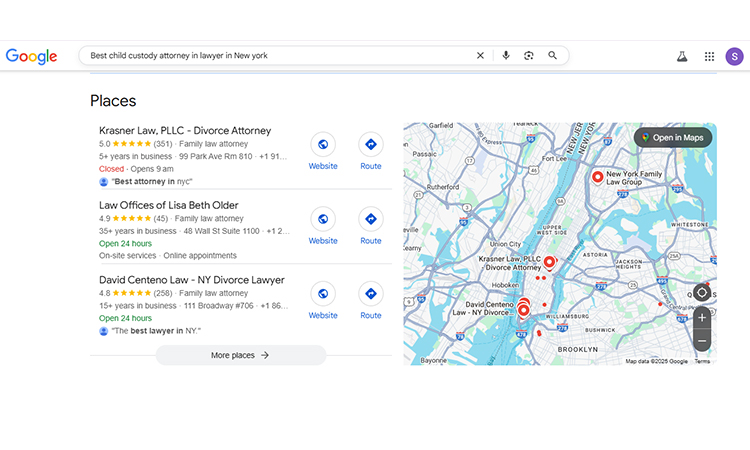Open Krasner Law website icon
Image resolution: width=750 pixels, height=450 pixels.
click(323, 144)
